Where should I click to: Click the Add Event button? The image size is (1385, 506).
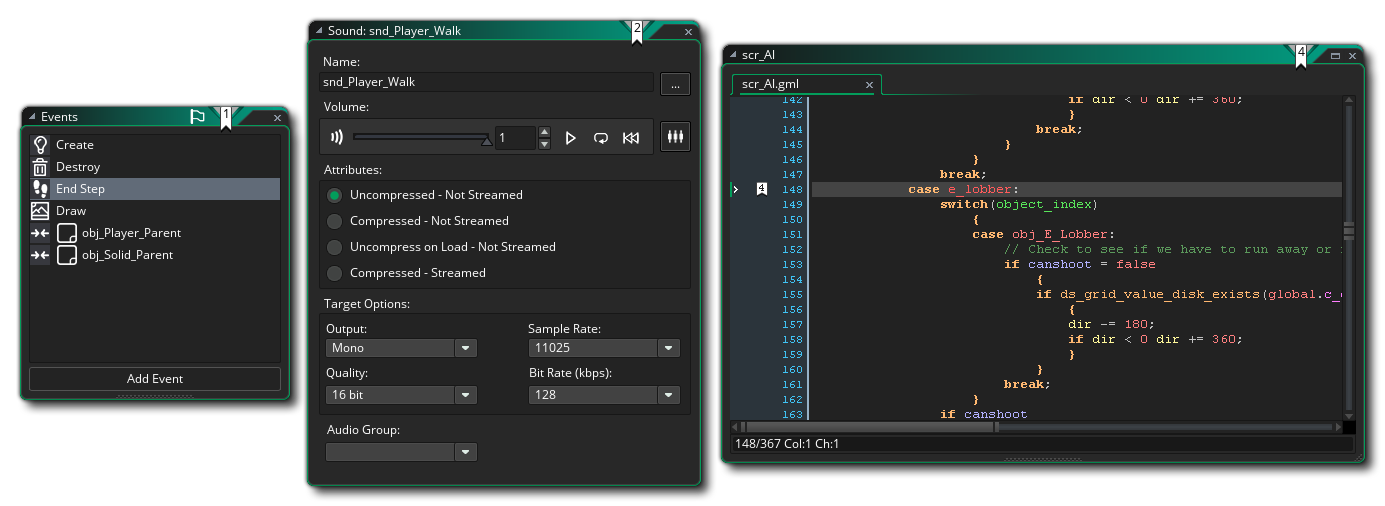(x=155, y=379)
